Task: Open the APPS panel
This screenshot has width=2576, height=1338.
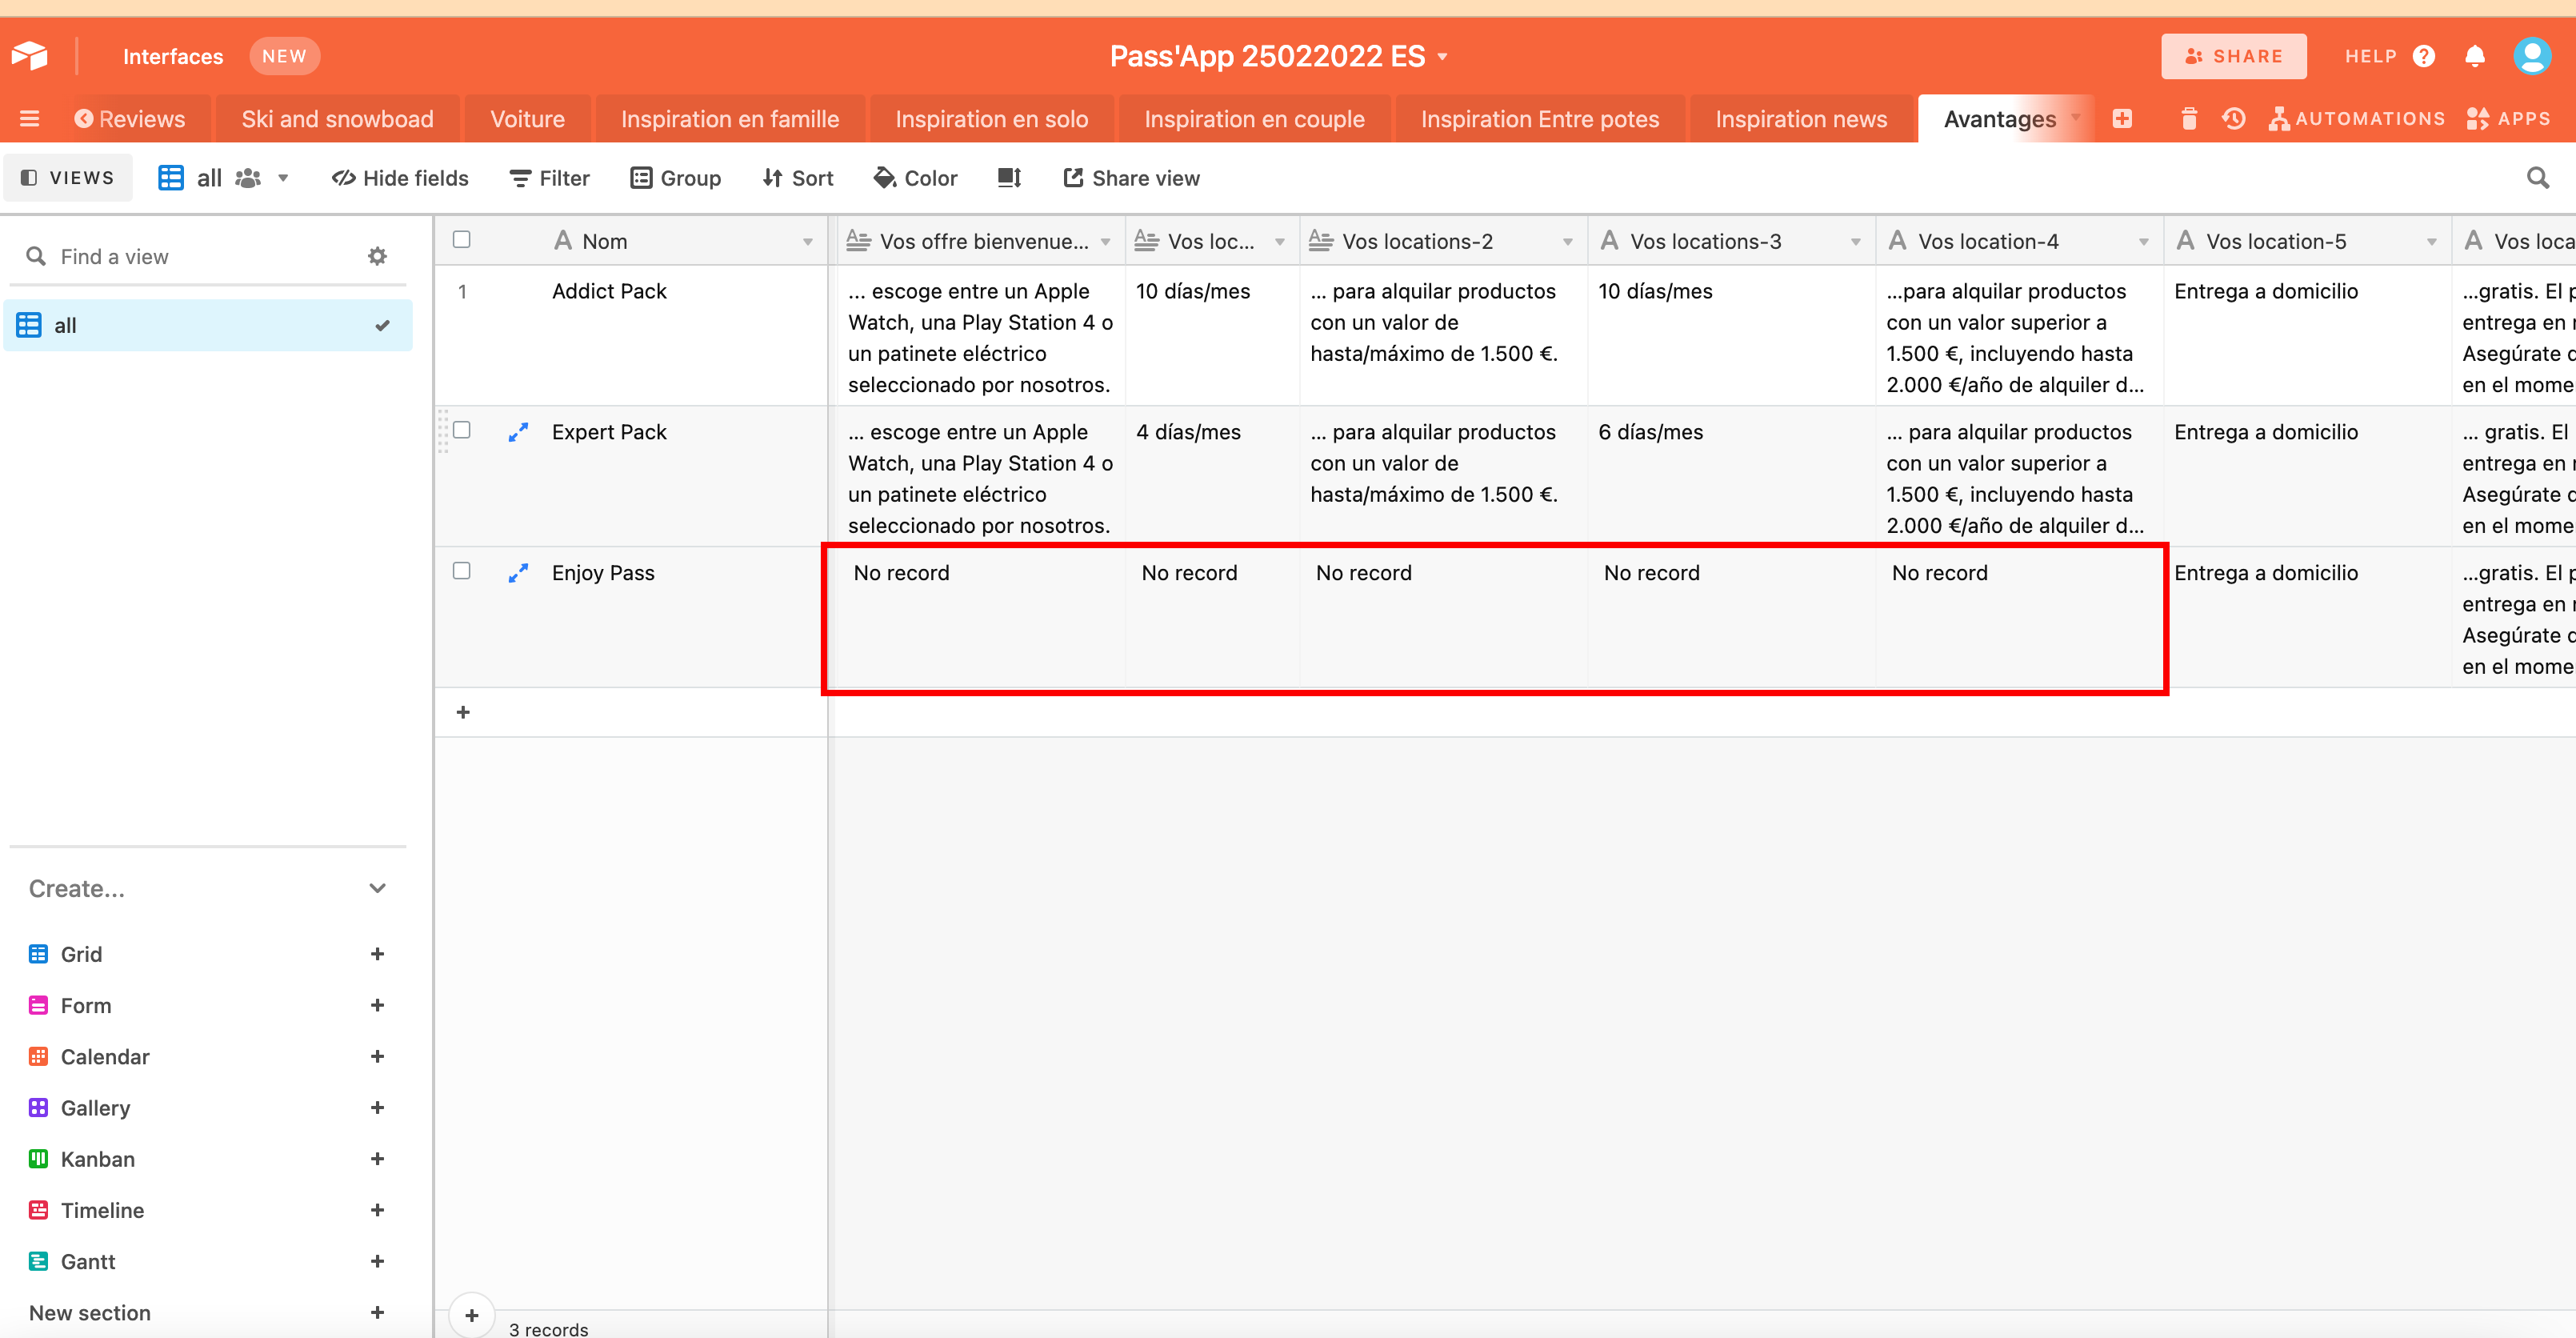Action: point(2509,119)
